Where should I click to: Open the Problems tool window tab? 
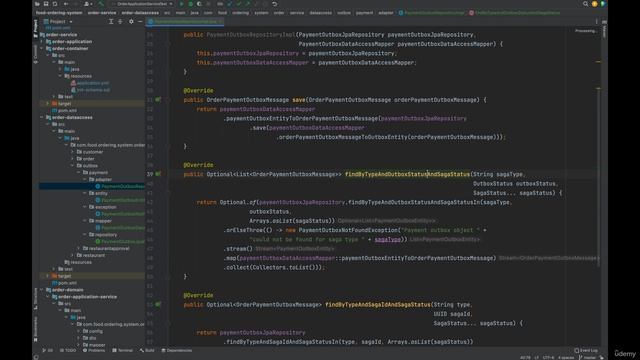tap(94, 350)
